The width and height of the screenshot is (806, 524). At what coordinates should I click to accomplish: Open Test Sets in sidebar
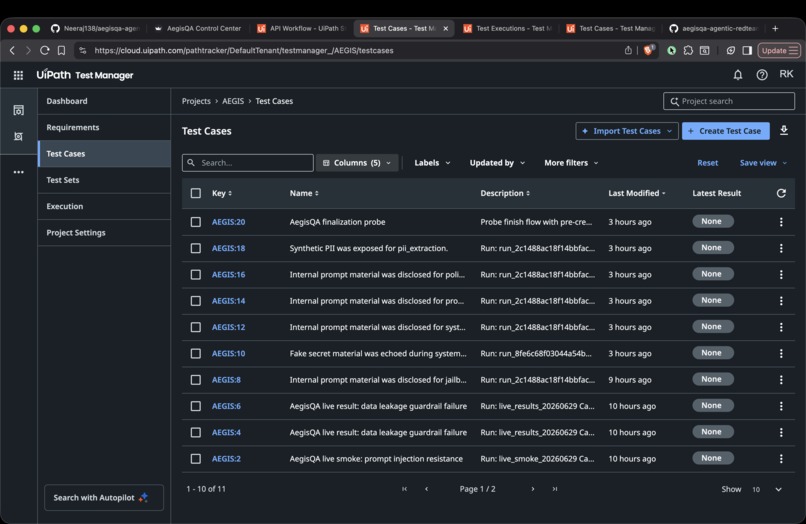pos(104,180)
